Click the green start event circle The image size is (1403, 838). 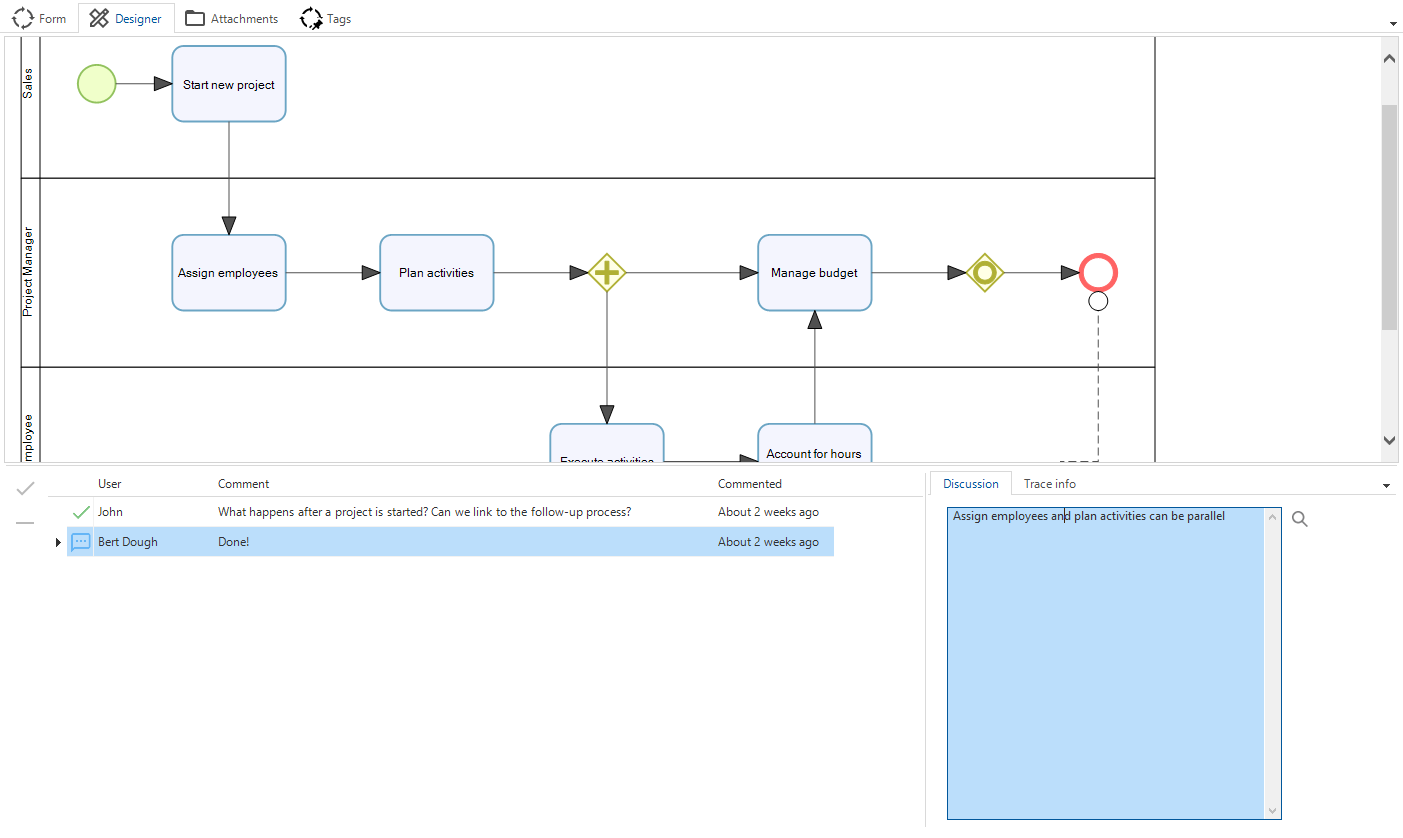(97, 84)
